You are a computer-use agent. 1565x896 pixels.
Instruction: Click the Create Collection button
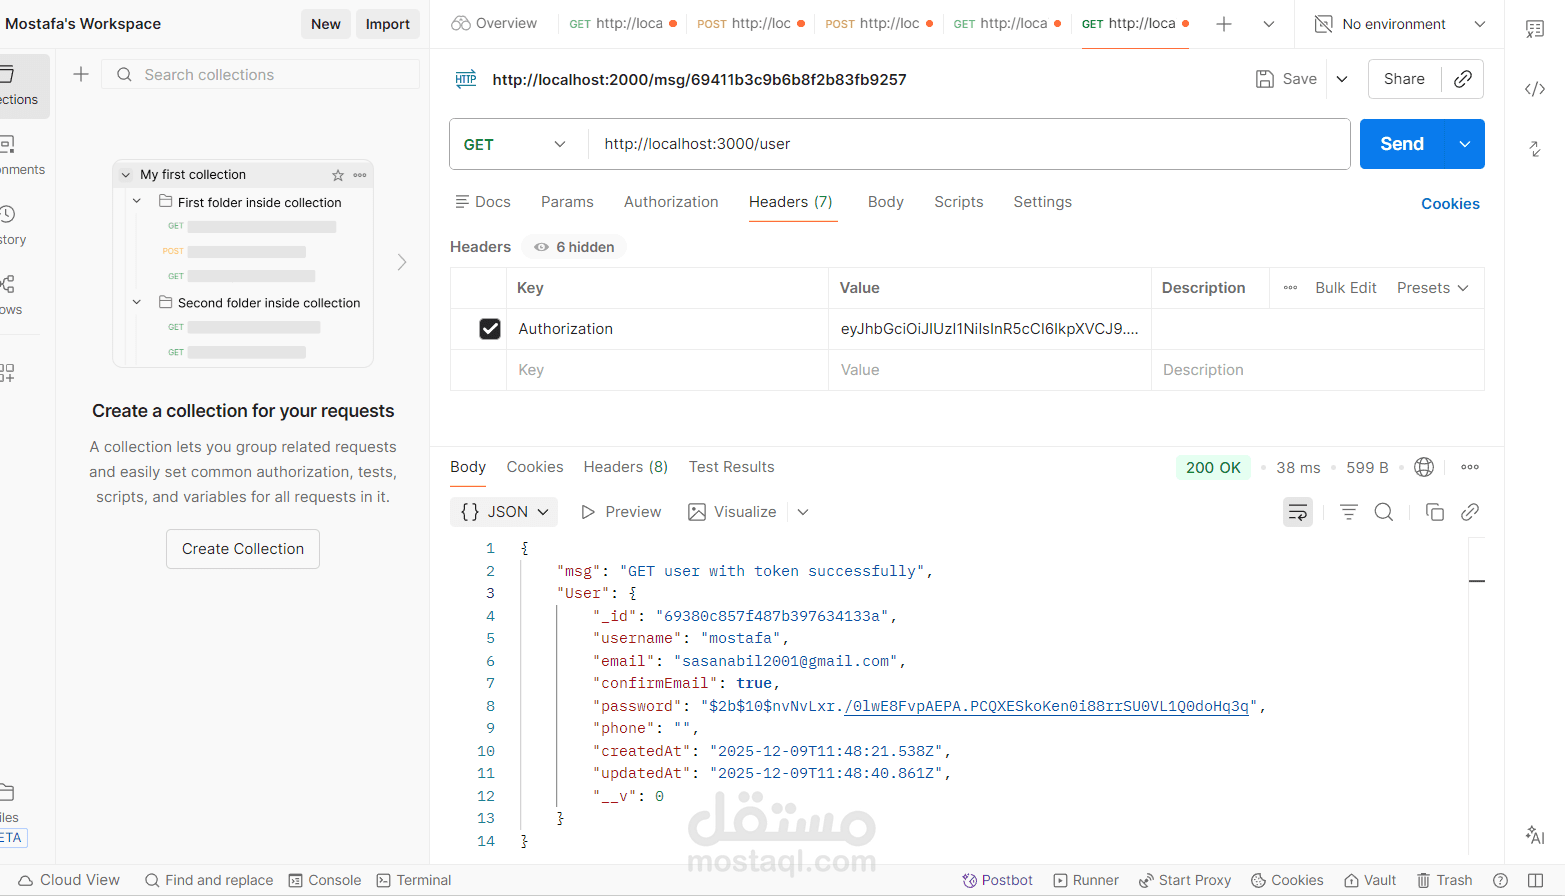(243, 549)
